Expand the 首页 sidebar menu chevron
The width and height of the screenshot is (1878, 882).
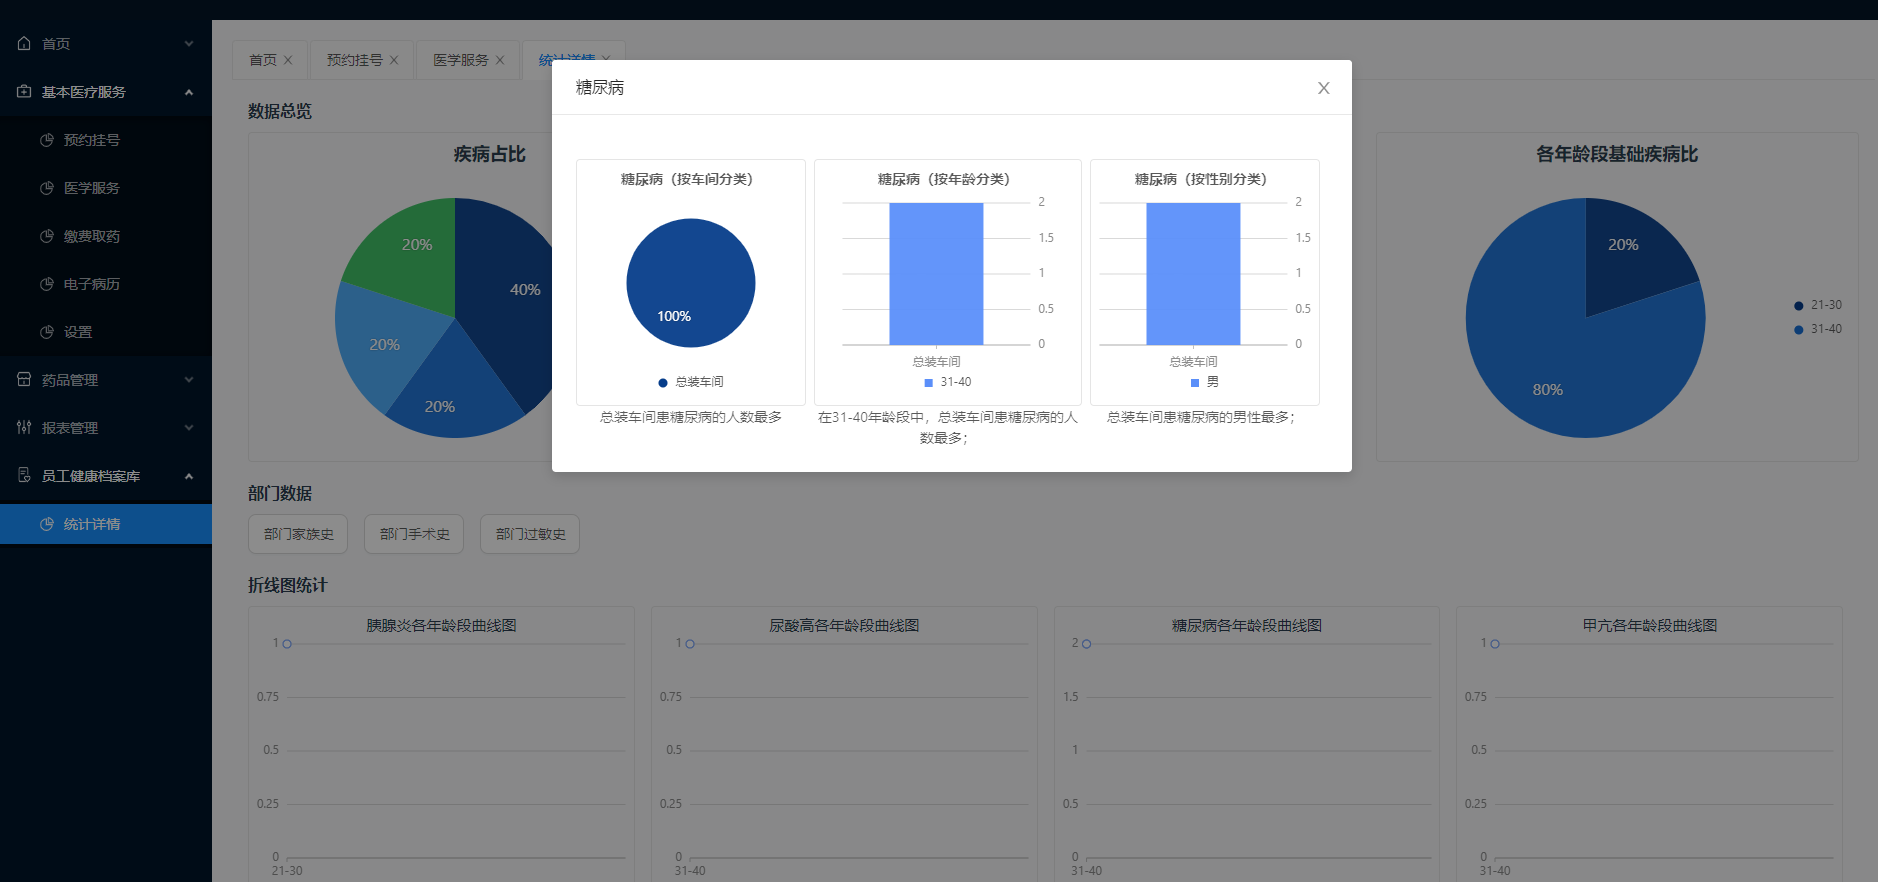tap(189, 44)
